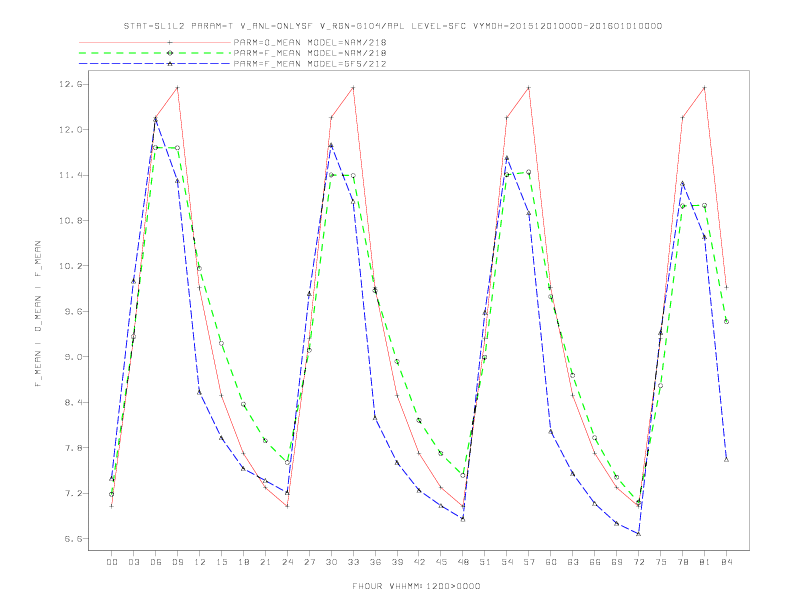Image resolution: width=792 pixels, height=612 pixels.
Task: Click y-axis tick label 12.0
Action: [x=70, y=130]
